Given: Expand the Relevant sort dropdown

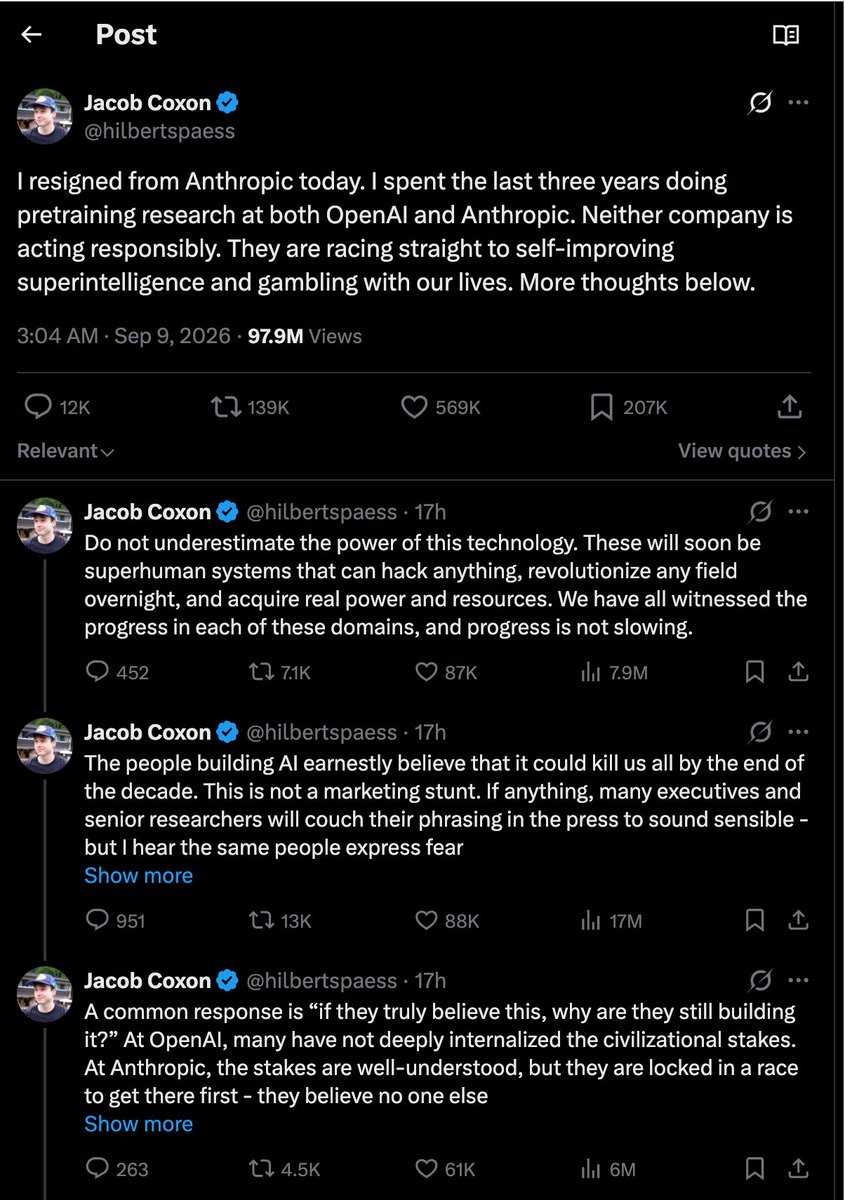Looking at the screenshot, I should click(66, 451).
